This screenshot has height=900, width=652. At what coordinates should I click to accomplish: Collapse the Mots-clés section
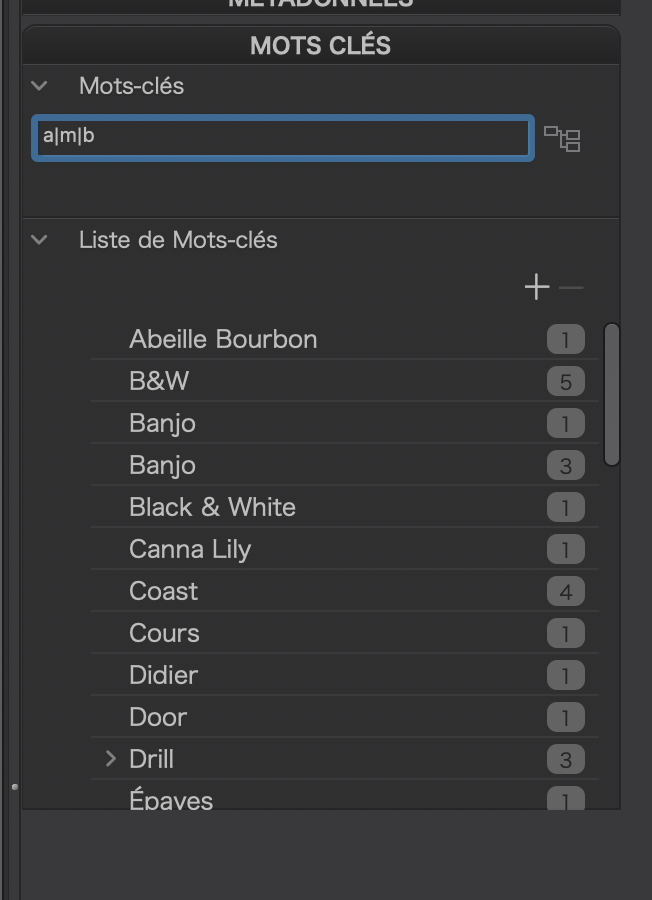coord(40,86)
